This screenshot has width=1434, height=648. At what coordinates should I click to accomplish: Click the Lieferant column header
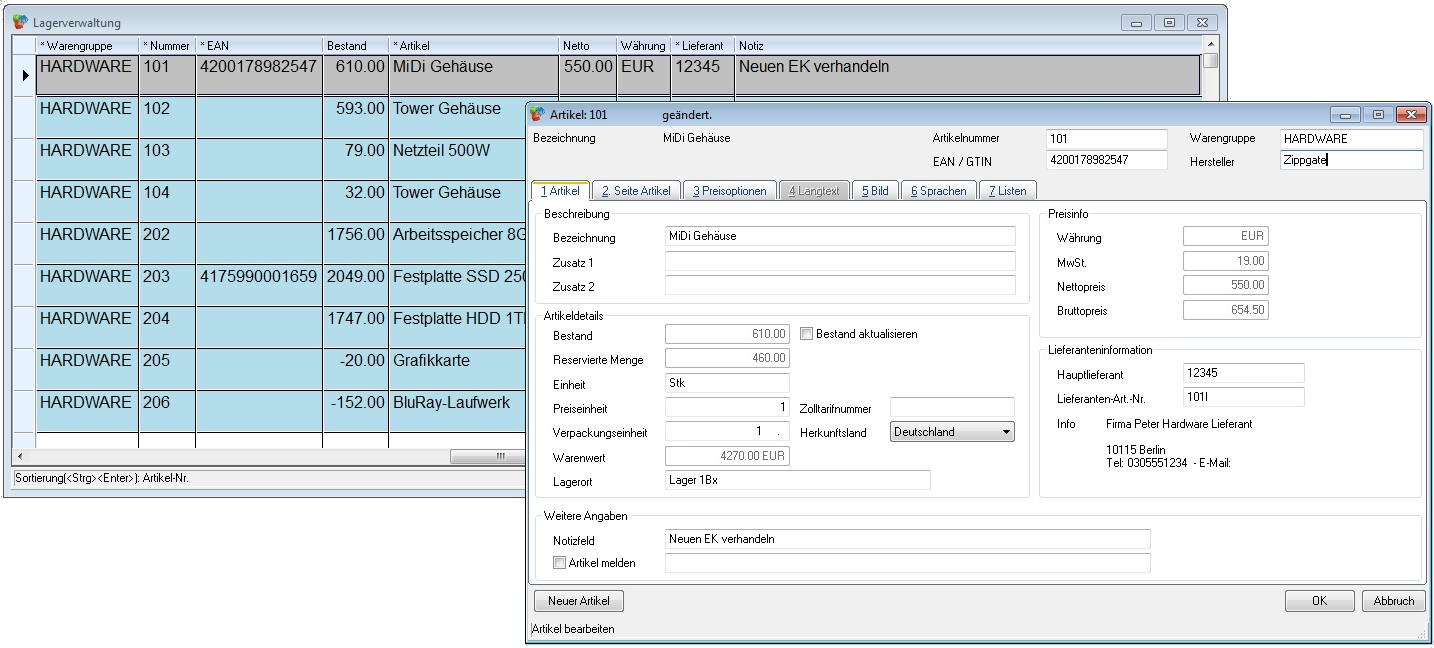(702, 46)
